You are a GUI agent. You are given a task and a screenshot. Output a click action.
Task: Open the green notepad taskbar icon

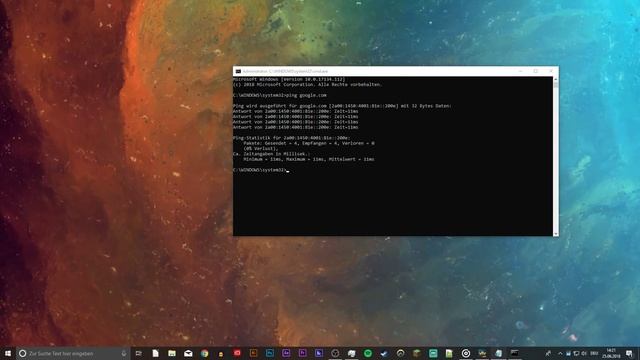pyautogui.click(x=449, y=353)
